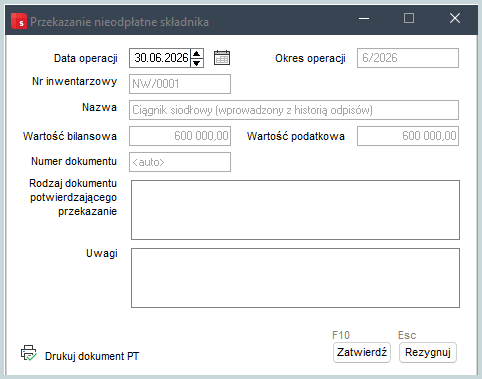Click the F10 shortcut hint text
Image resolution: width=482 pixels, height=379 pixels.
341,335
